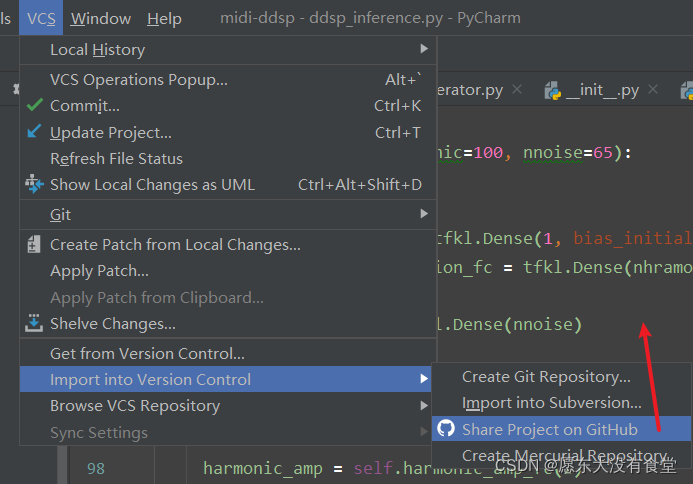Image resolution: width=693 pixels, height=484 pixels.
Task: Click Share Project on GitHub
Action: 562,429
